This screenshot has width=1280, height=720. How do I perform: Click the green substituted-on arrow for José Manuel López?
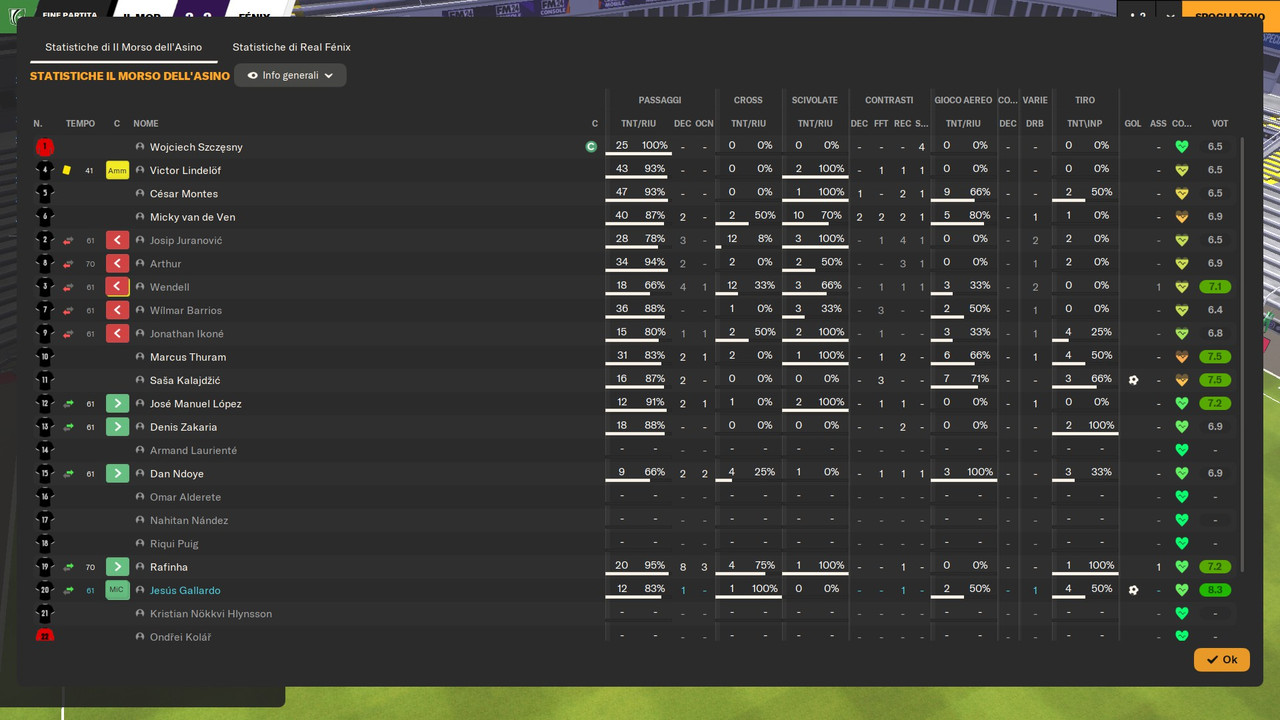tap(117, 404)
